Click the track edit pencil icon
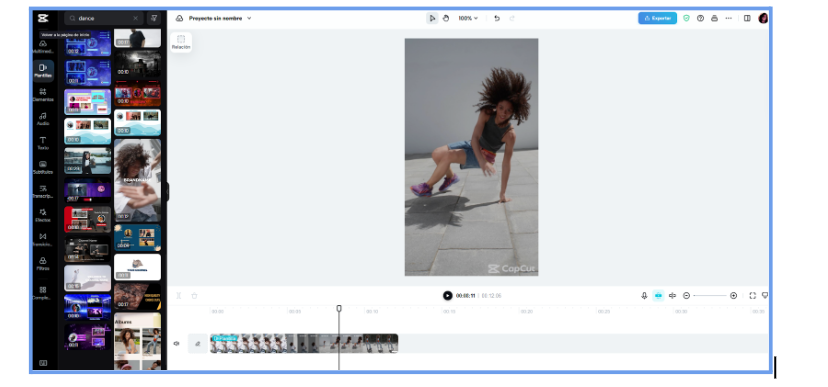This screenshot has height=387, width=828. 198,344
